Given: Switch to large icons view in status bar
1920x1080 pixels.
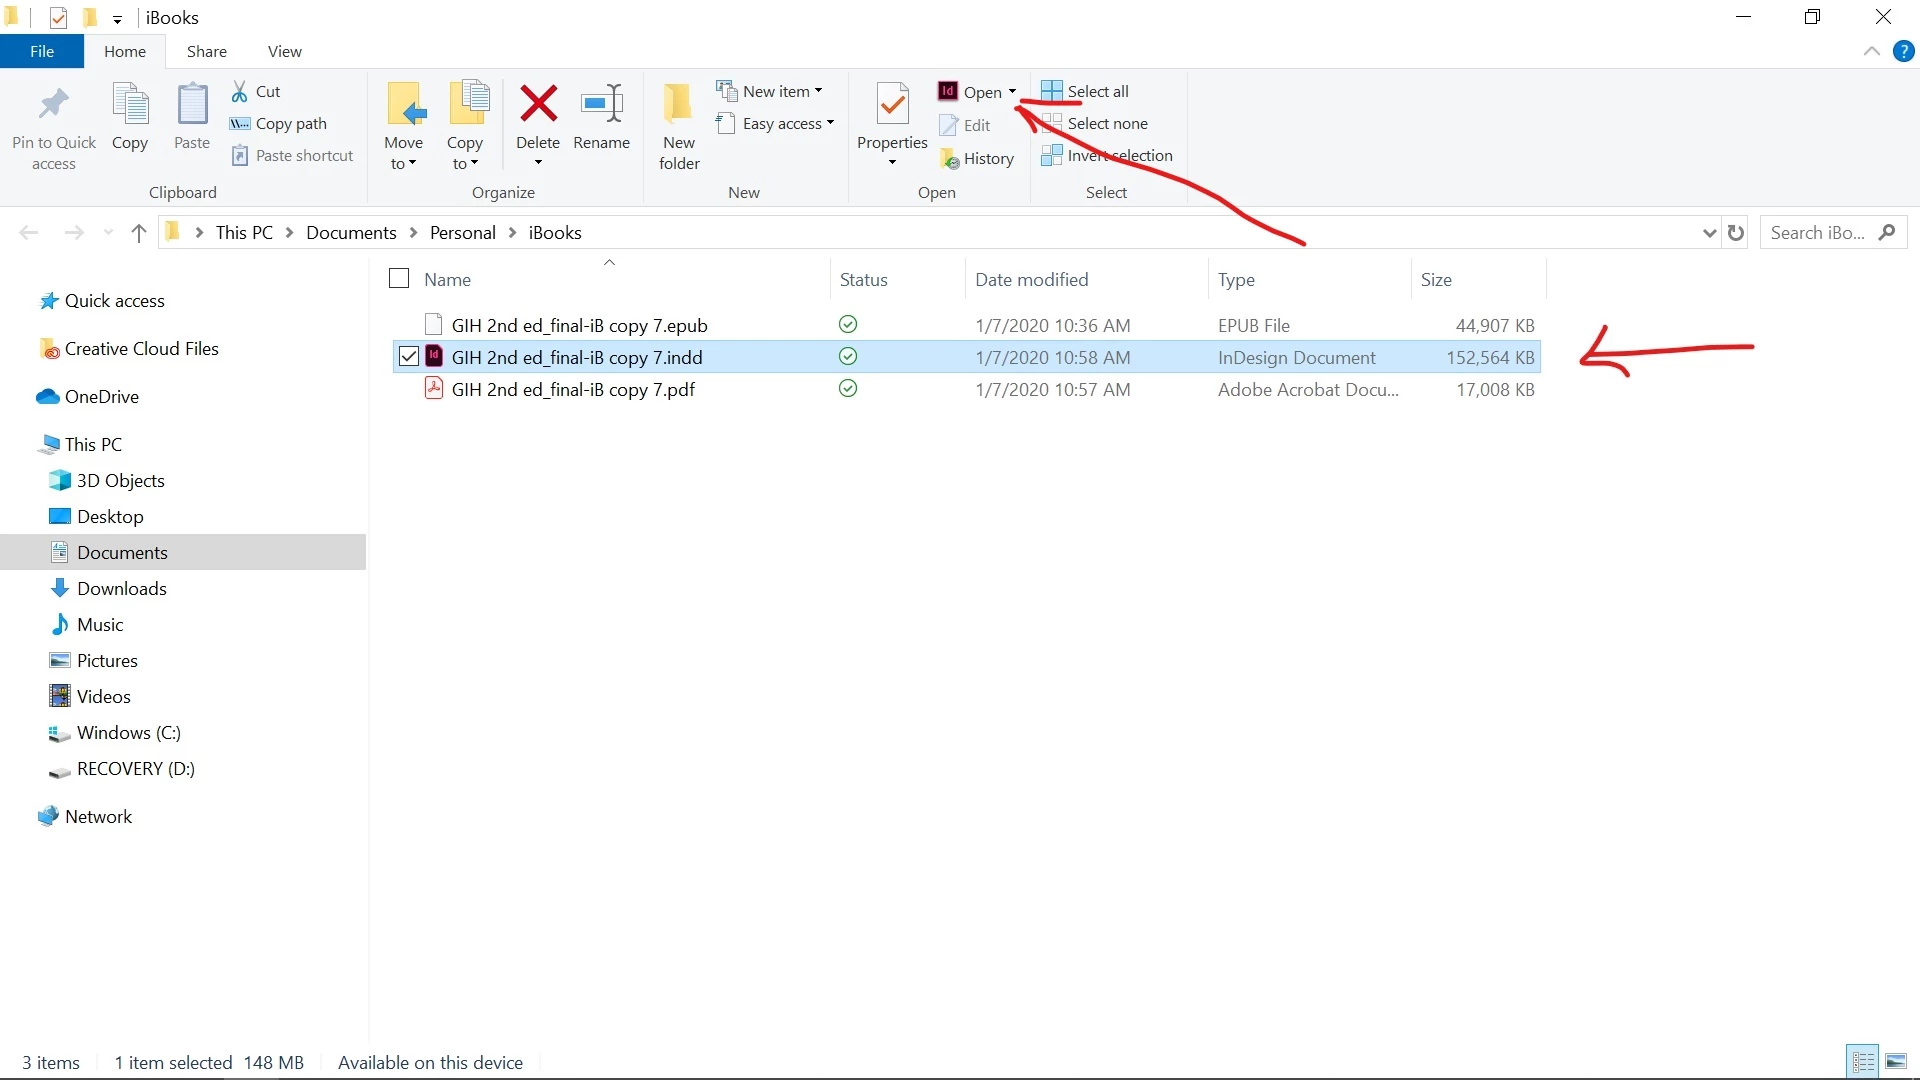Looking at the screenshot, I should (1895, 1061).
